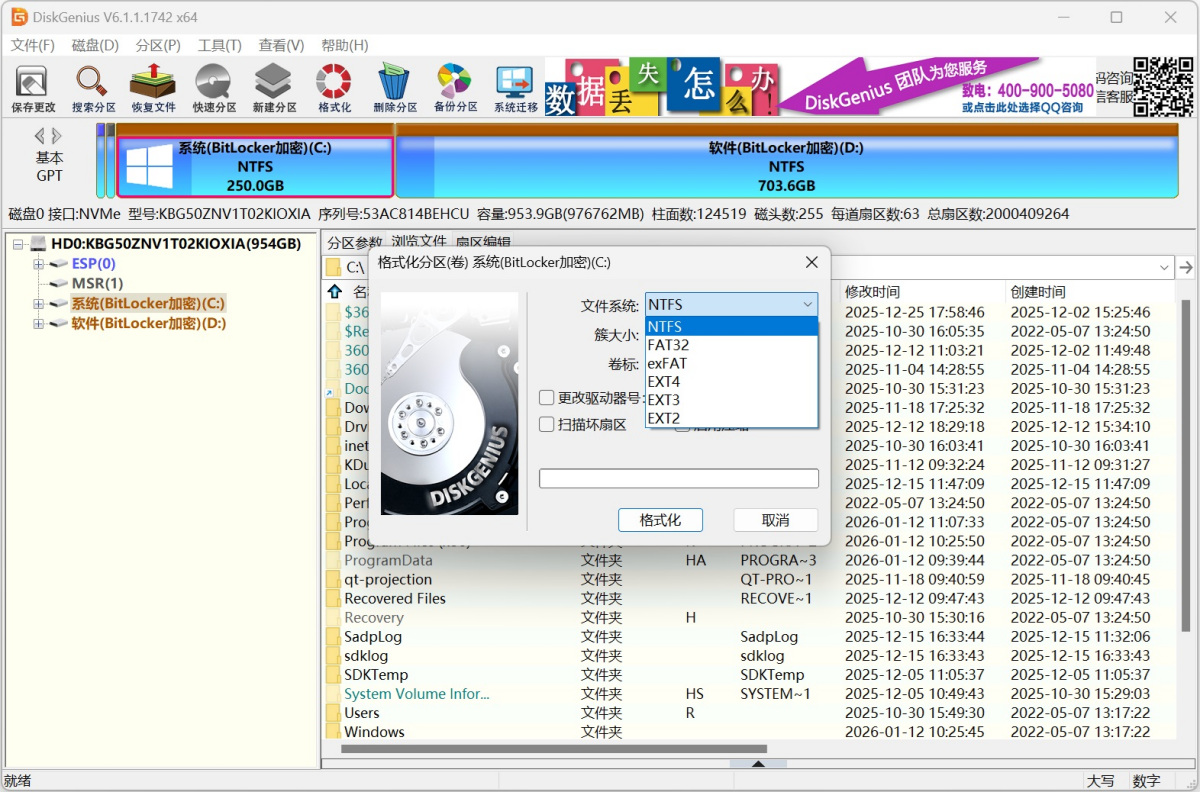Toggle the scan bad sectors (扫描坏扇区) checkbox
The height and width of the screenshot is (792, 1200).
547,424
